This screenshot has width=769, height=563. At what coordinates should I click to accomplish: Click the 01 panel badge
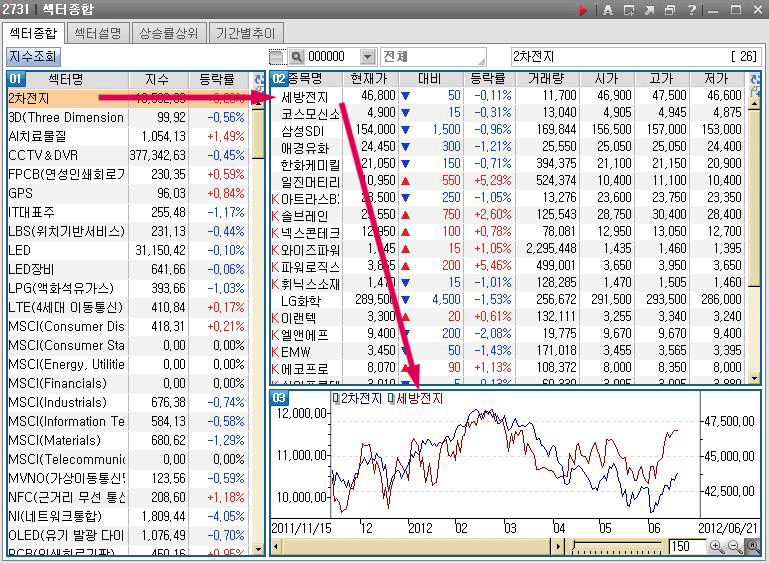(x=16, y=79)
